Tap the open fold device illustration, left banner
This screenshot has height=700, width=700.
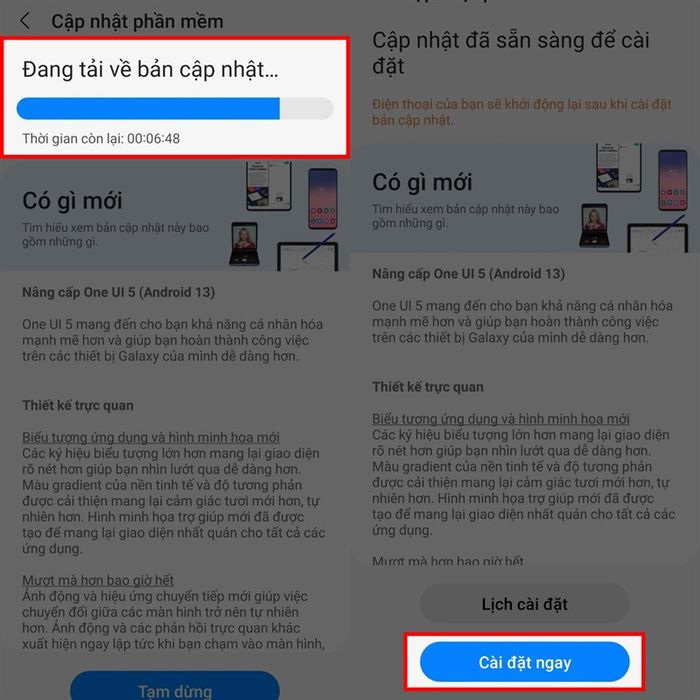[x=269, y=185]
